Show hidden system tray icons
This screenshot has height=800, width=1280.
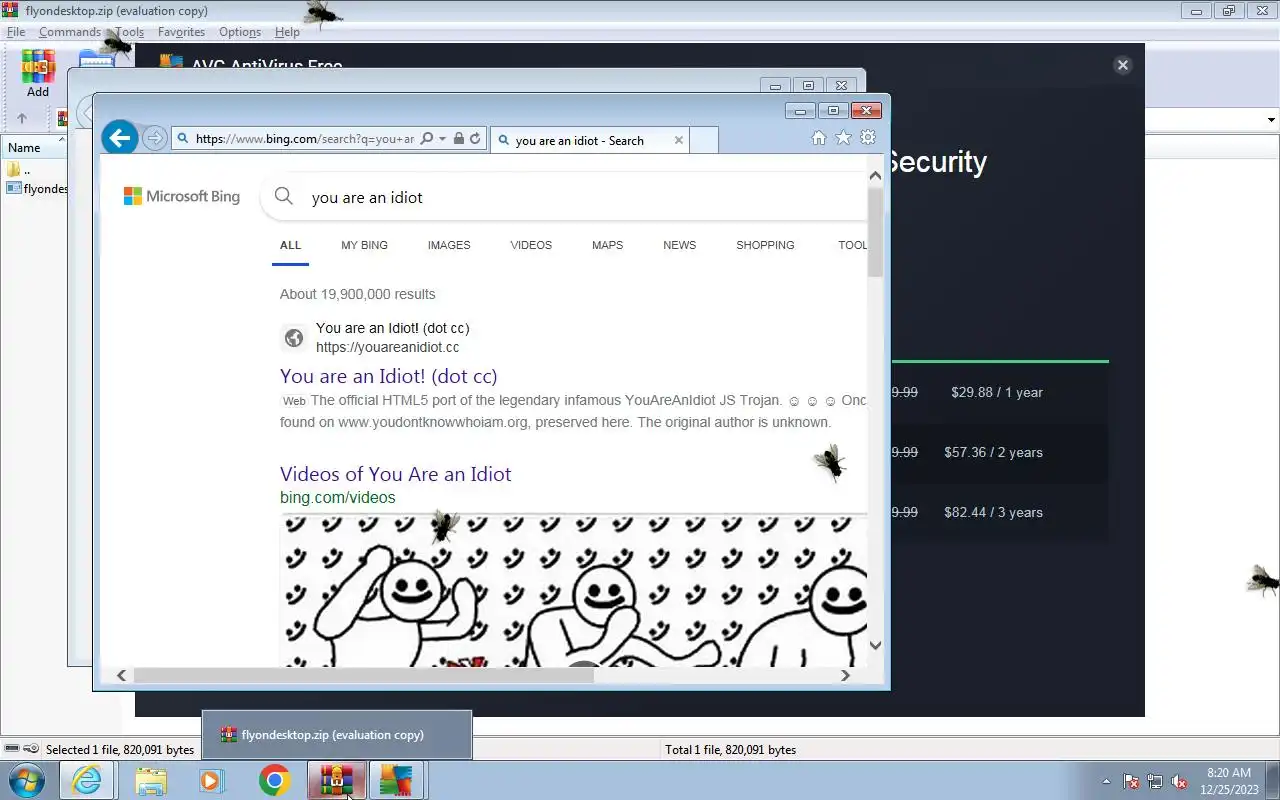tap(1106, 781)
